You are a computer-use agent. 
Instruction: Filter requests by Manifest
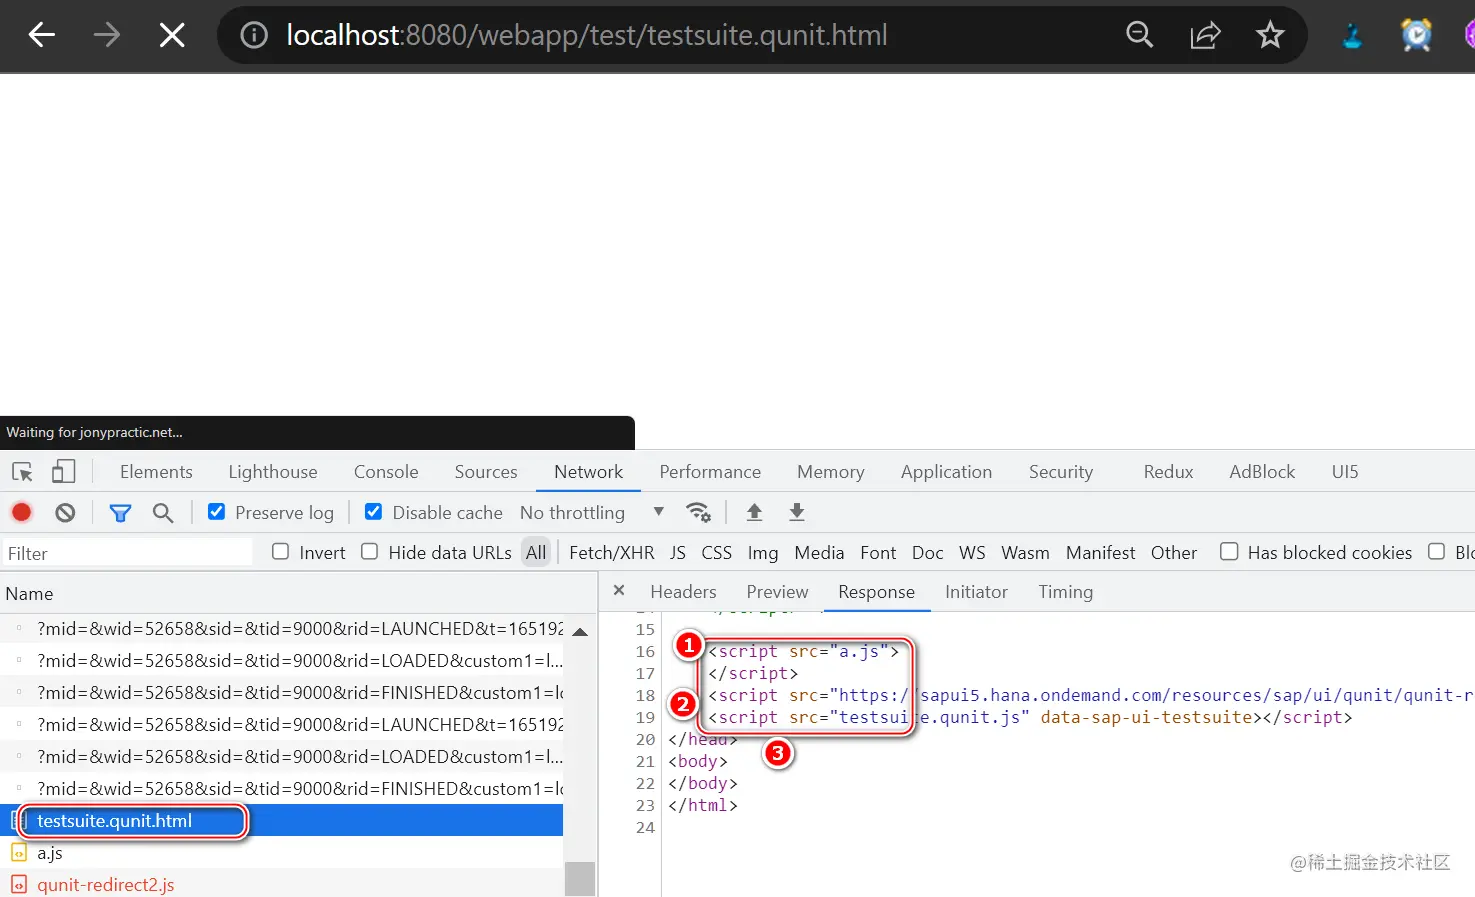tap(1100, 552)
